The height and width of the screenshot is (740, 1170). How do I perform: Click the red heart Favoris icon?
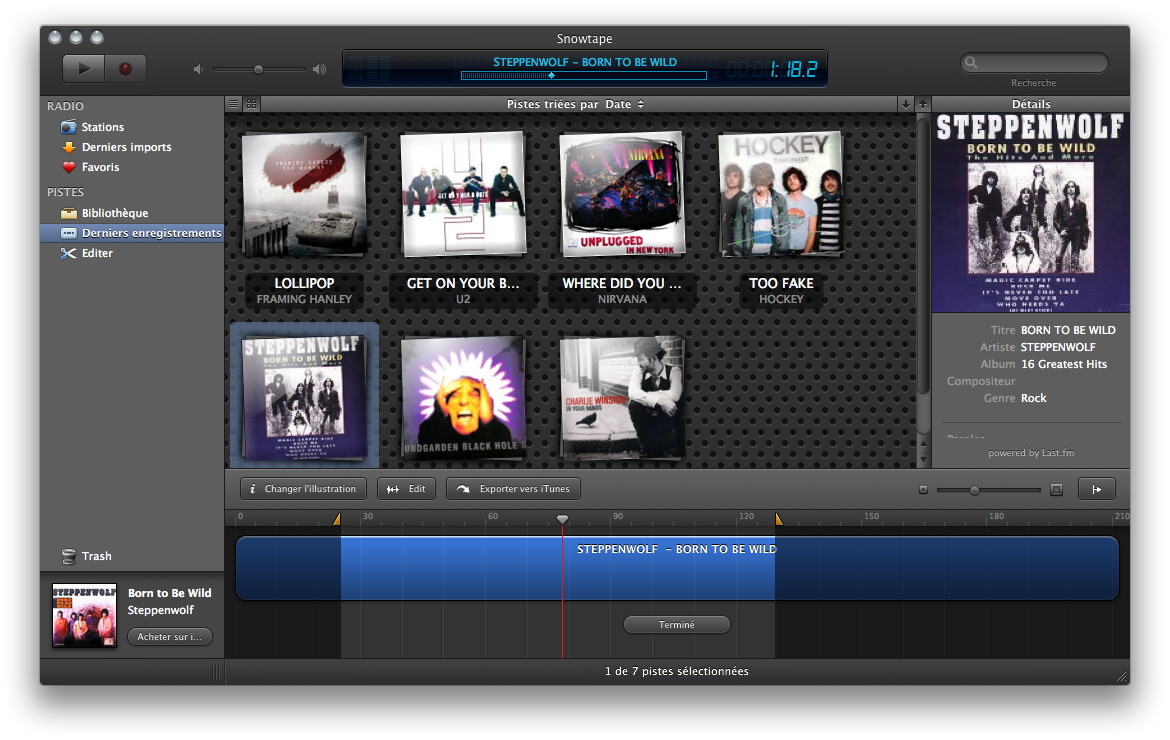pos(69,167)
